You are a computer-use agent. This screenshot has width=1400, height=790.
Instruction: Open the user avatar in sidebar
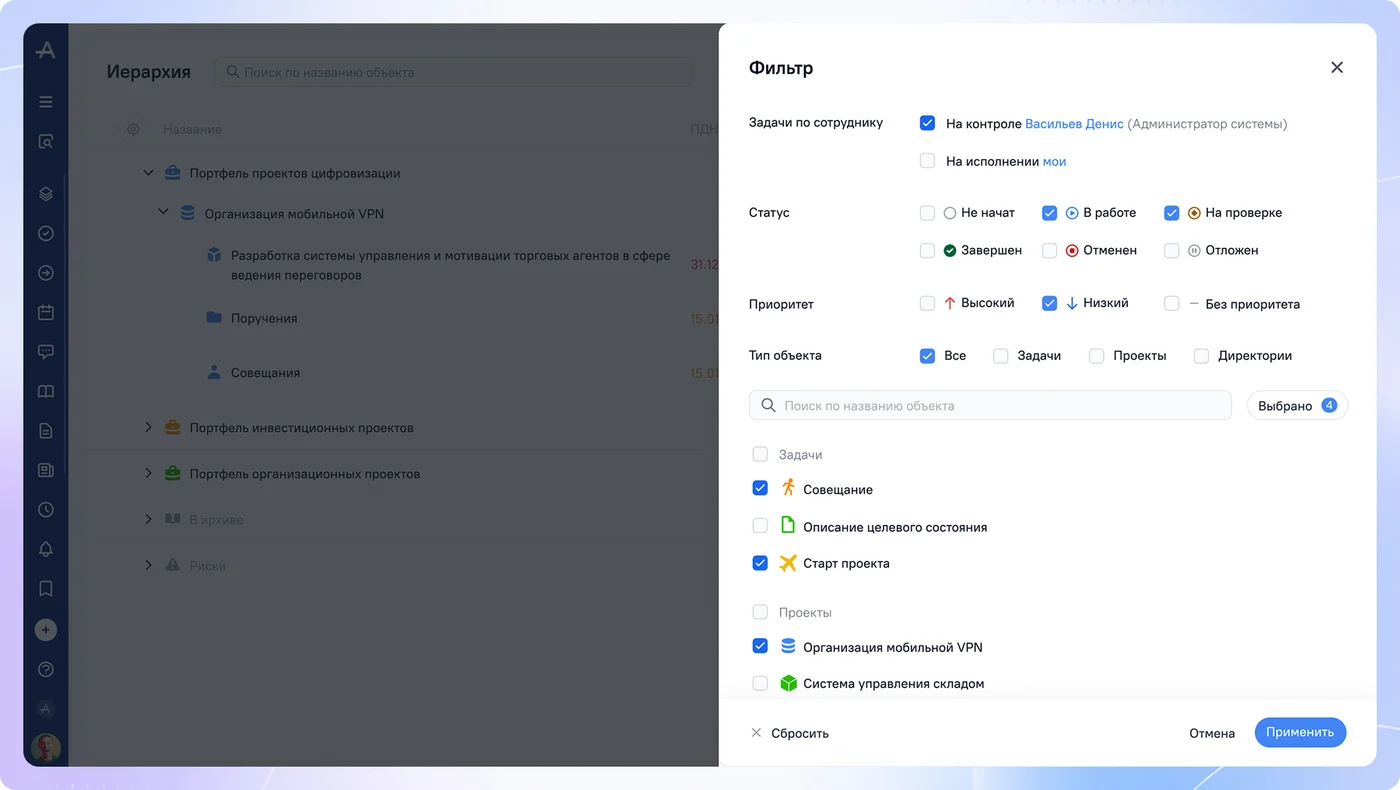point(46,747)
